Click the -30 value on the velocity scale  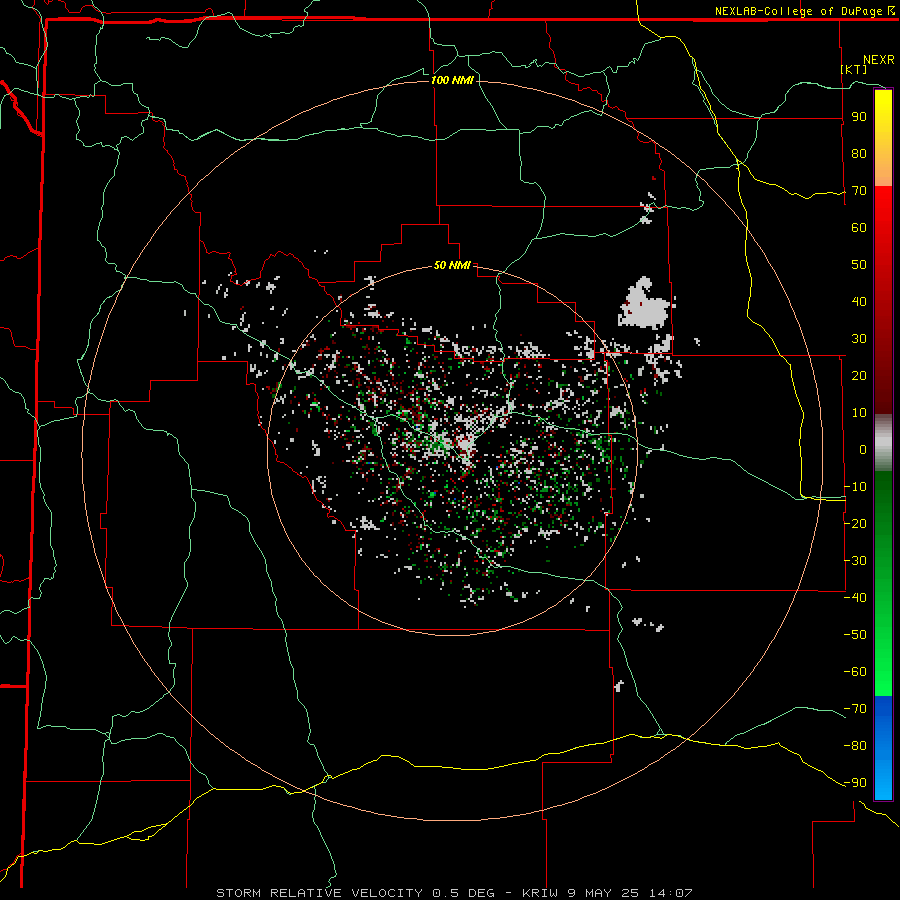point(855,561)
